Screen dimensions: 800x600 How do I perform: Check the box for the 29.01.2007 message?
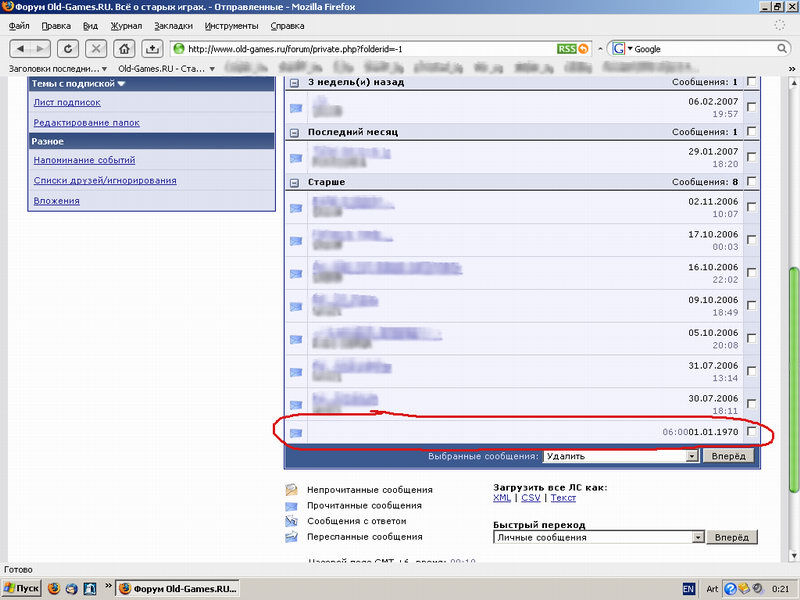[751, 156]
